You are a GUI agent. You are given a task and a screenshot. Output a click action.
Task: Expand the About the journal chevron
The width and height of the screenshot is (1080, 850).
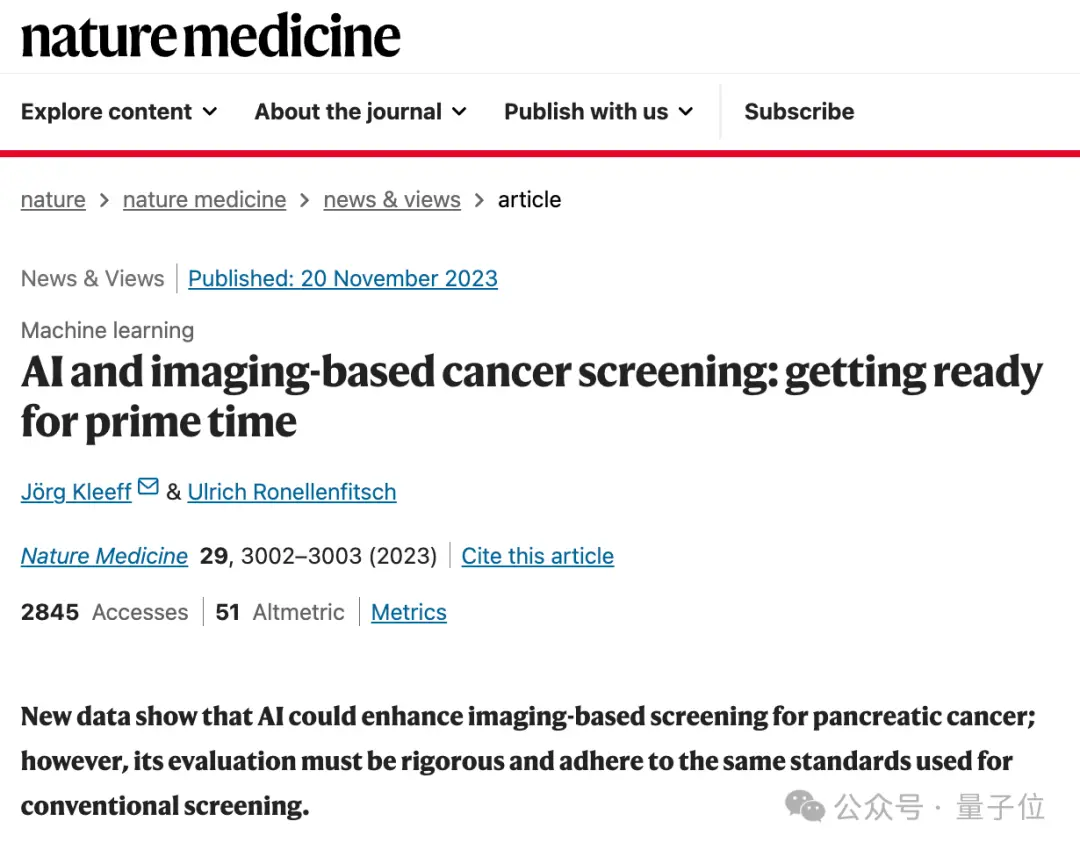(x=459, y=112)
